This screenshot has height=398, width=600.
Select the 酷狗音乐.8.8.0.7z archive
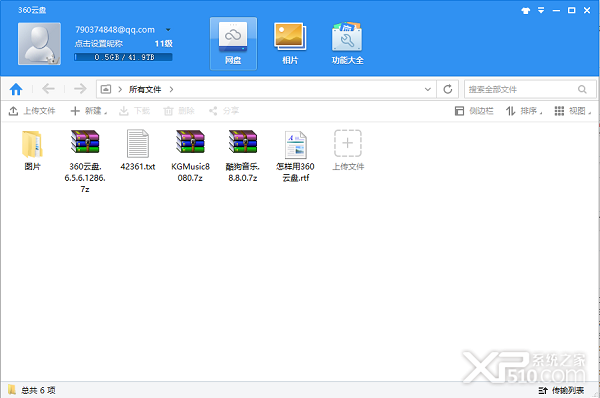pos(243,155)
